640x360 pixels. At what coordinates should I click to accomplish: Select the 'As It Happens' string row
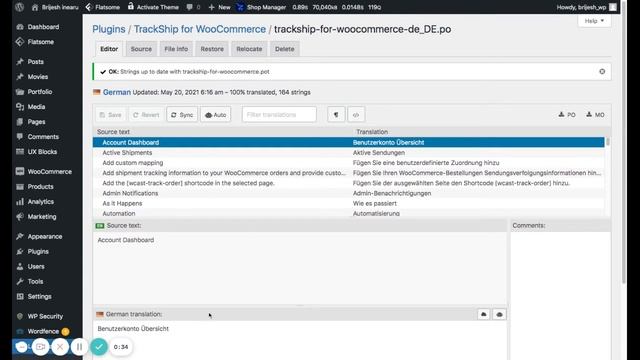coord(349,203)
